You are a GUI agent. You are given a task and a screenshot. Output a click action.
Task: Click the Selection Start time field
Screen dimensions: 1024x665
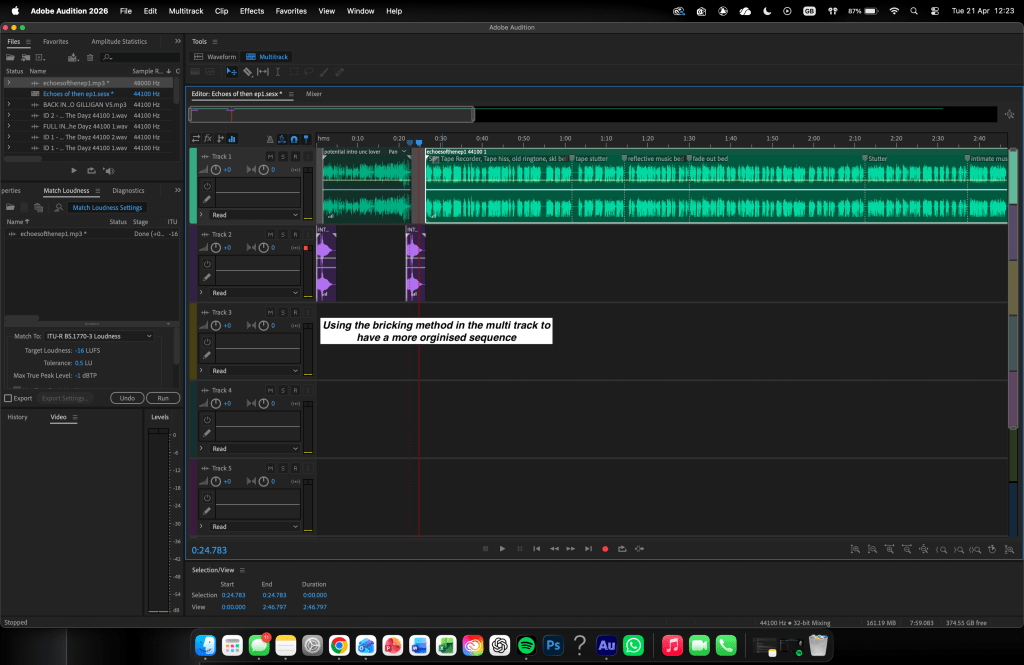233,595
